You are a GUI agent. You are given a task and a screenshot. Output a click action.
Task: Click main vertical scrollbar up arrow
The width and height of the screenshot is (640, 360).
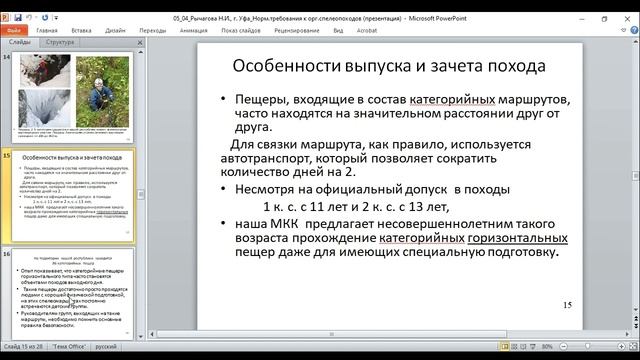pos(636,42)
